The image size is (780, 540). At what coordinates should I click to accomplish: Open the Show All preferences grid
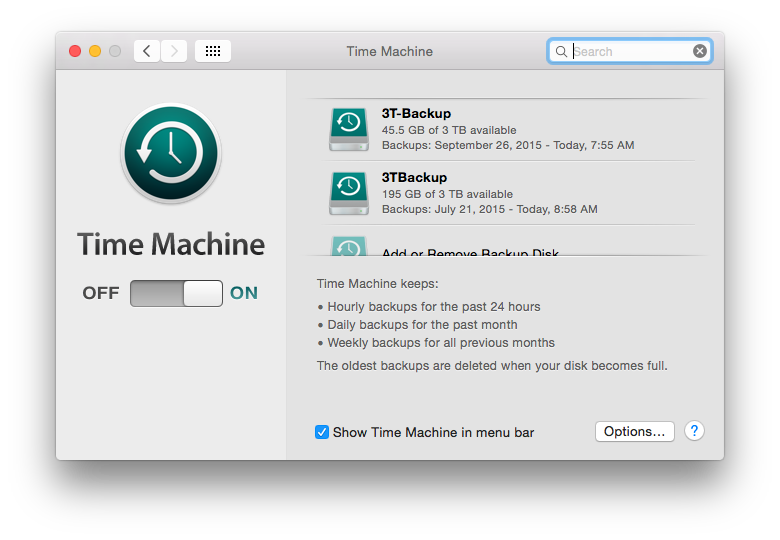[x=213, y=51]
